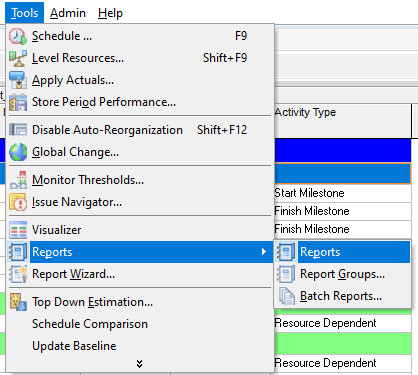The height and width of the screenshot is (375, 418).
Task: Click the Monitor Thresholds icon
Action: (x=18, y=180)
